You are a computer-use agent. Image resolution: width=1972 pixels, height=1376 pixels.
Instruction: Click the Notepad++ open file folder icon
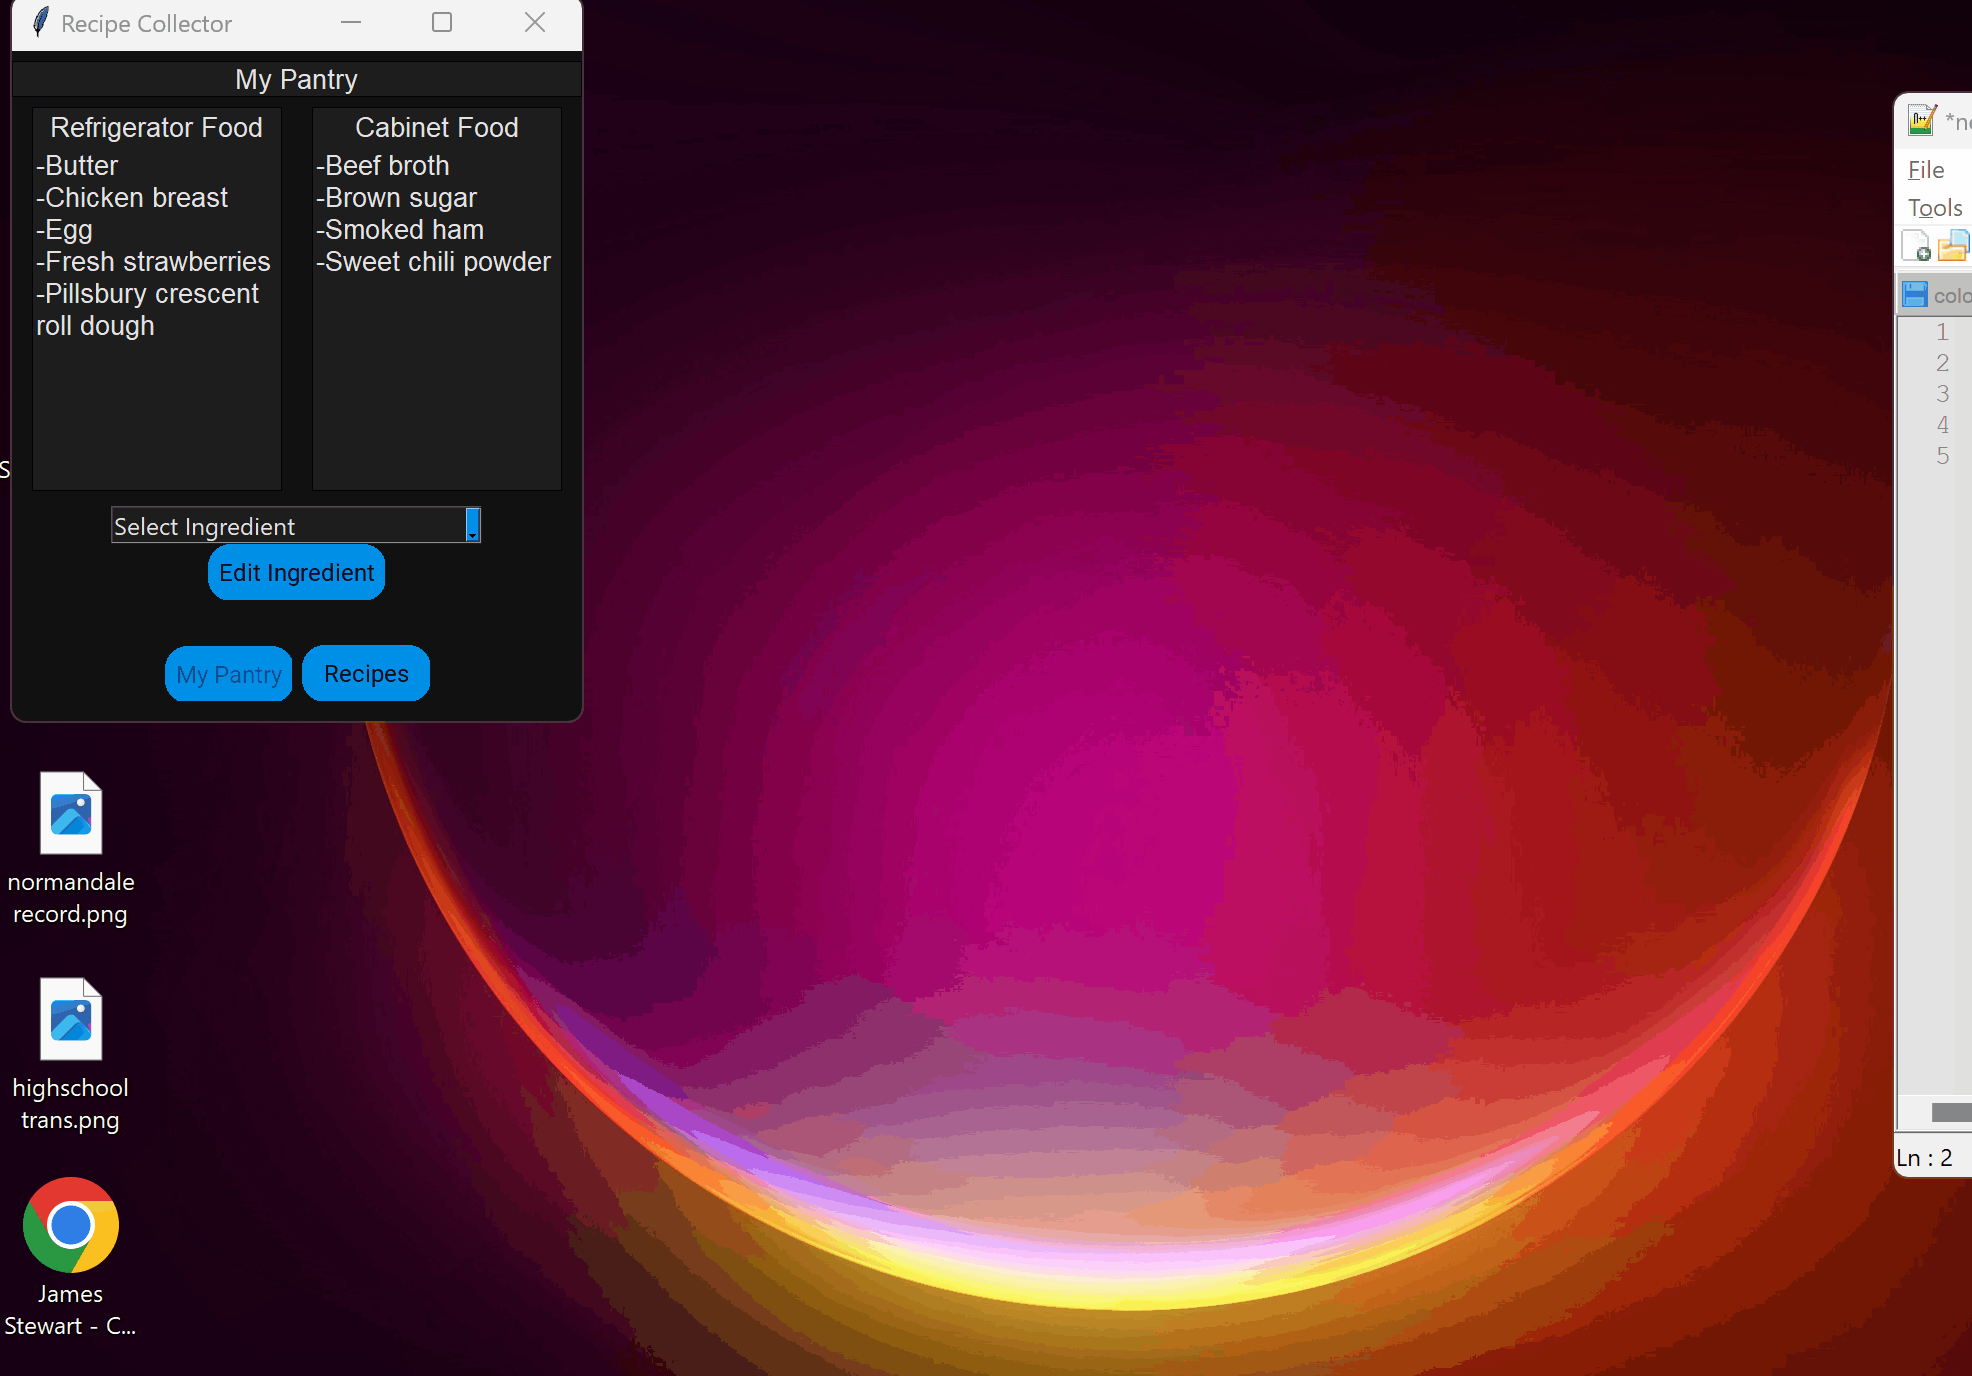(1953, 246)
